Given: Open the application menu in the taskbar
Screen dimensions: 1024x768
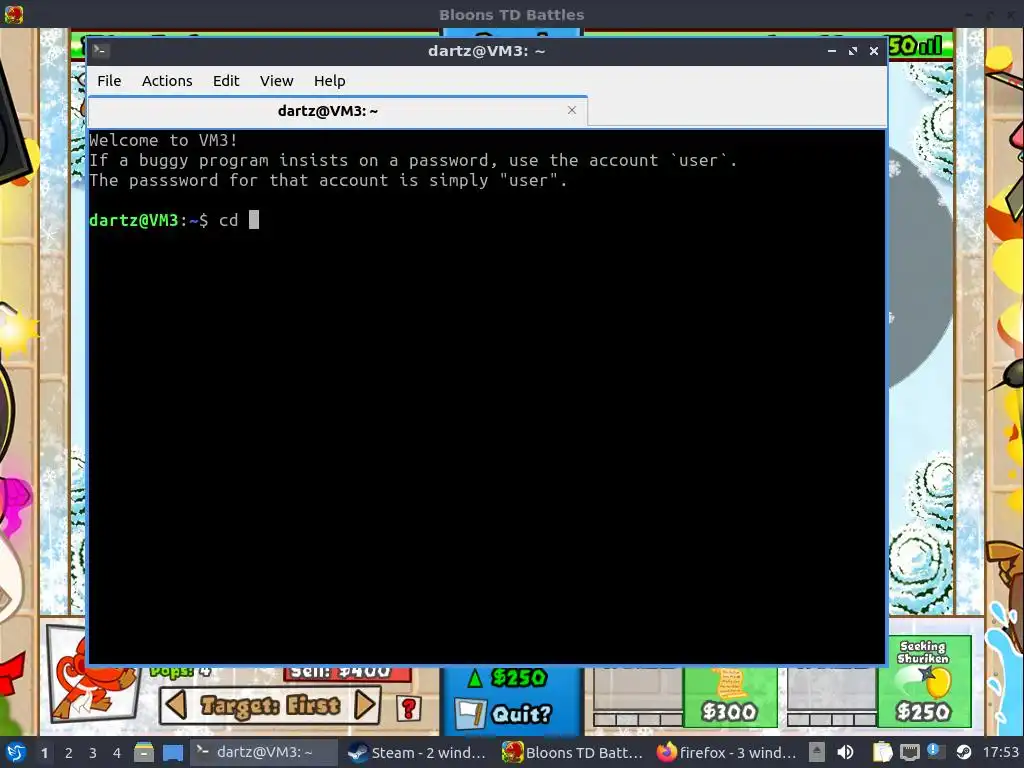Looking at the screenshot, I should tap(15, 753).
